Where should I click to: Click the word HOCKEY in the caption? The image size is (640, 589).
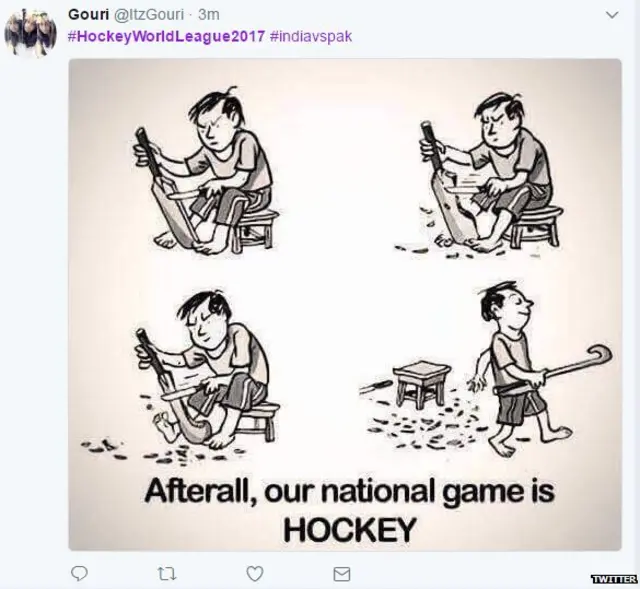click(x=350, y=529)
